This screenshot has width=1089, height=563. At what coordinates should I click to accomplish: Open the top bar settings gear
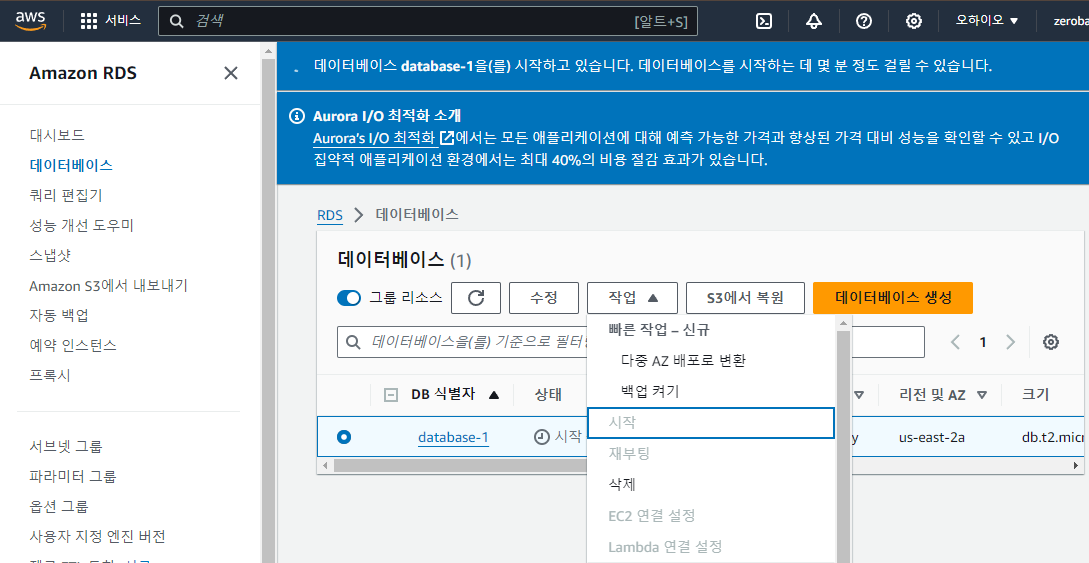coord(913,21)
